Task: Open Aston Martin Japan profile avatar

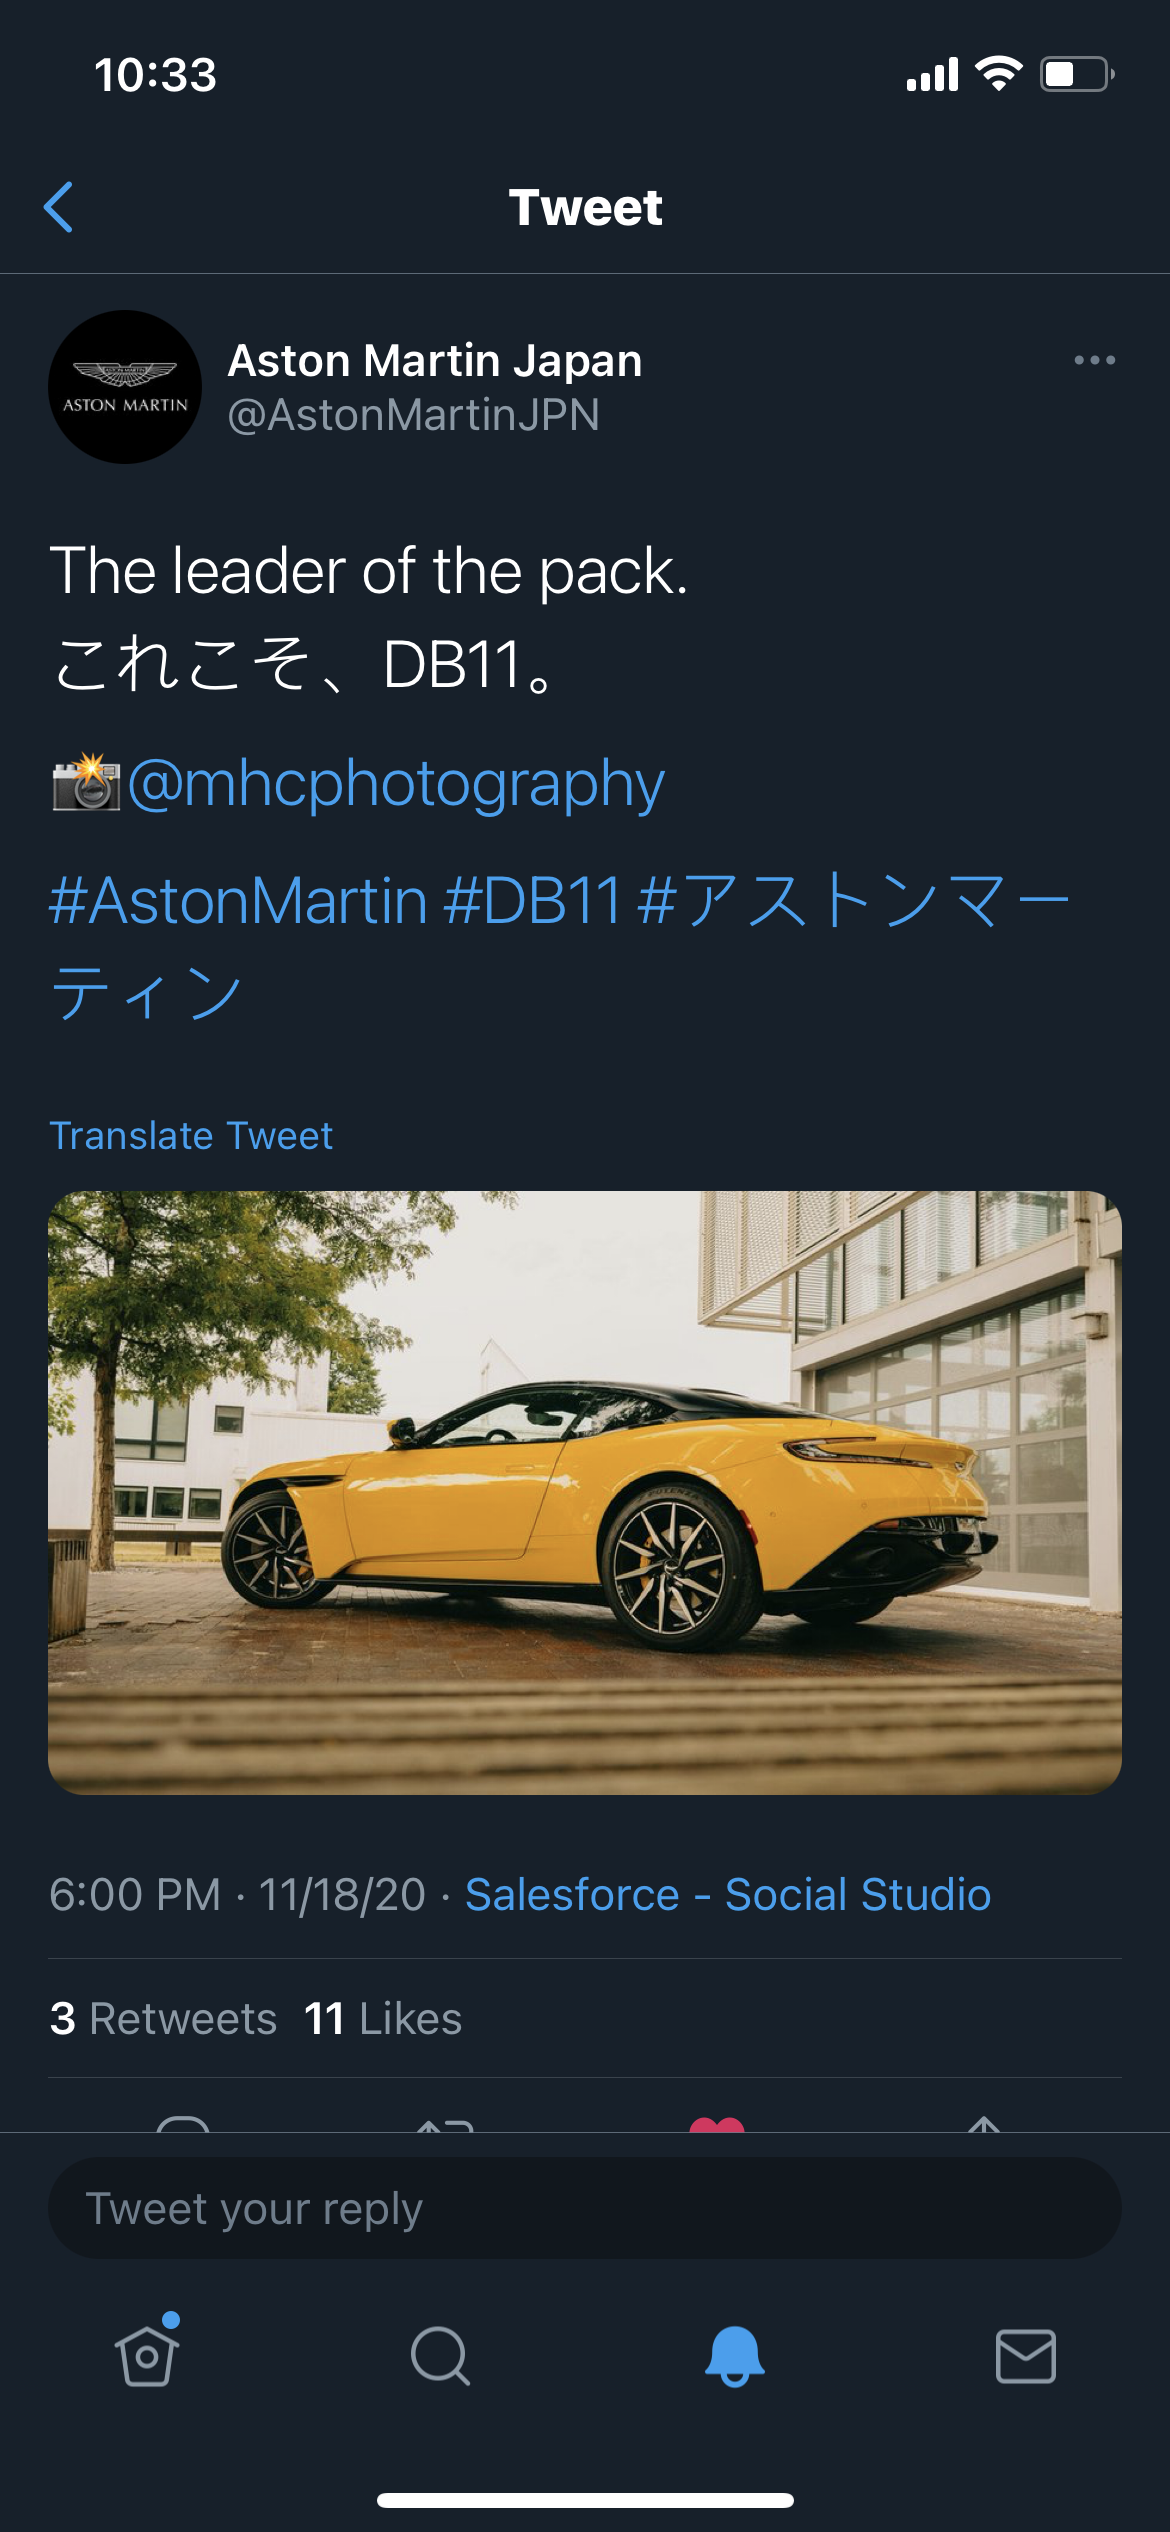Action: click(125, 387)
